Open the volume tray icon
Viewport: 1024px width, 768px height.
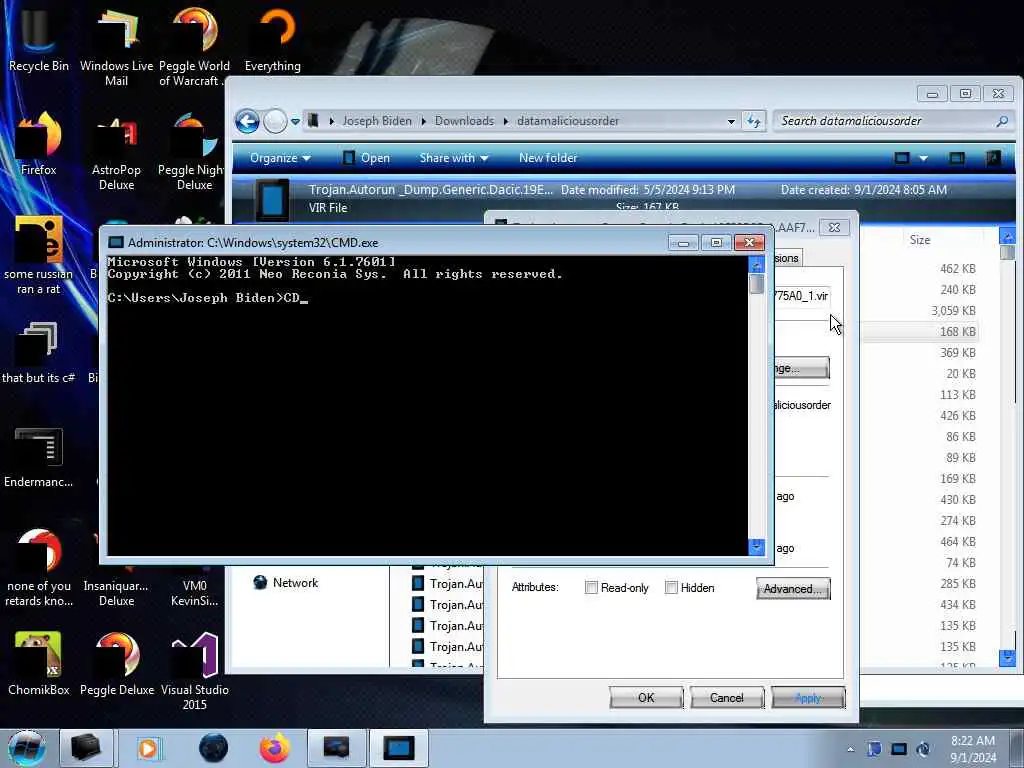point(923,749)
